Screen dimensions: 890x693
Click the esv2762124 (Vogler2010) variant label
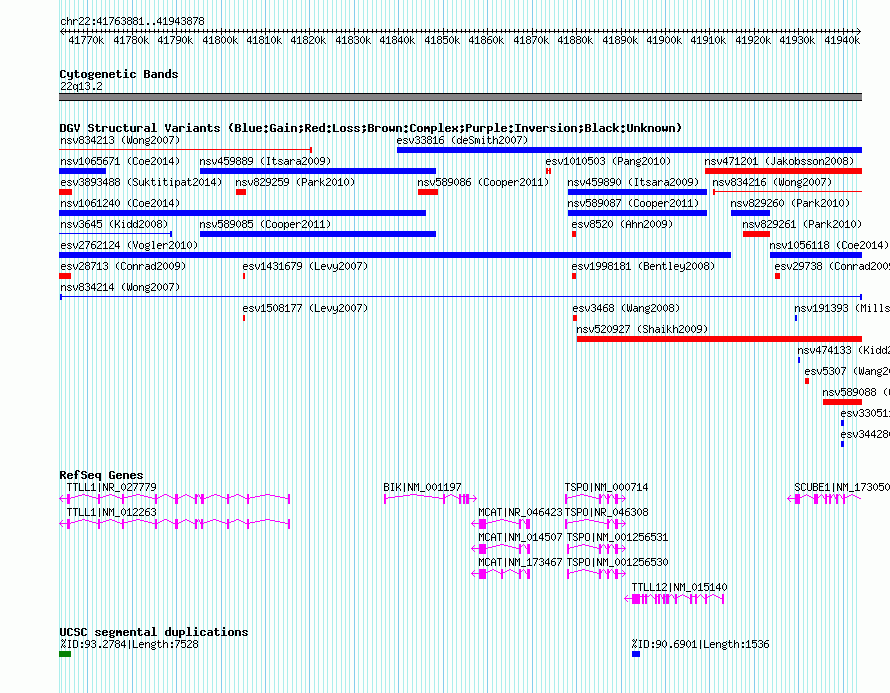(x=129, y=245)
